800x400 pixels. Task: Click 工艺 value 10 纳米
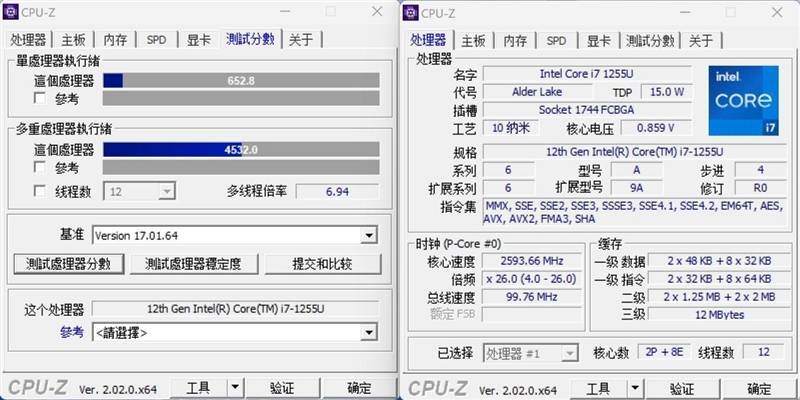tap(511, 128)
